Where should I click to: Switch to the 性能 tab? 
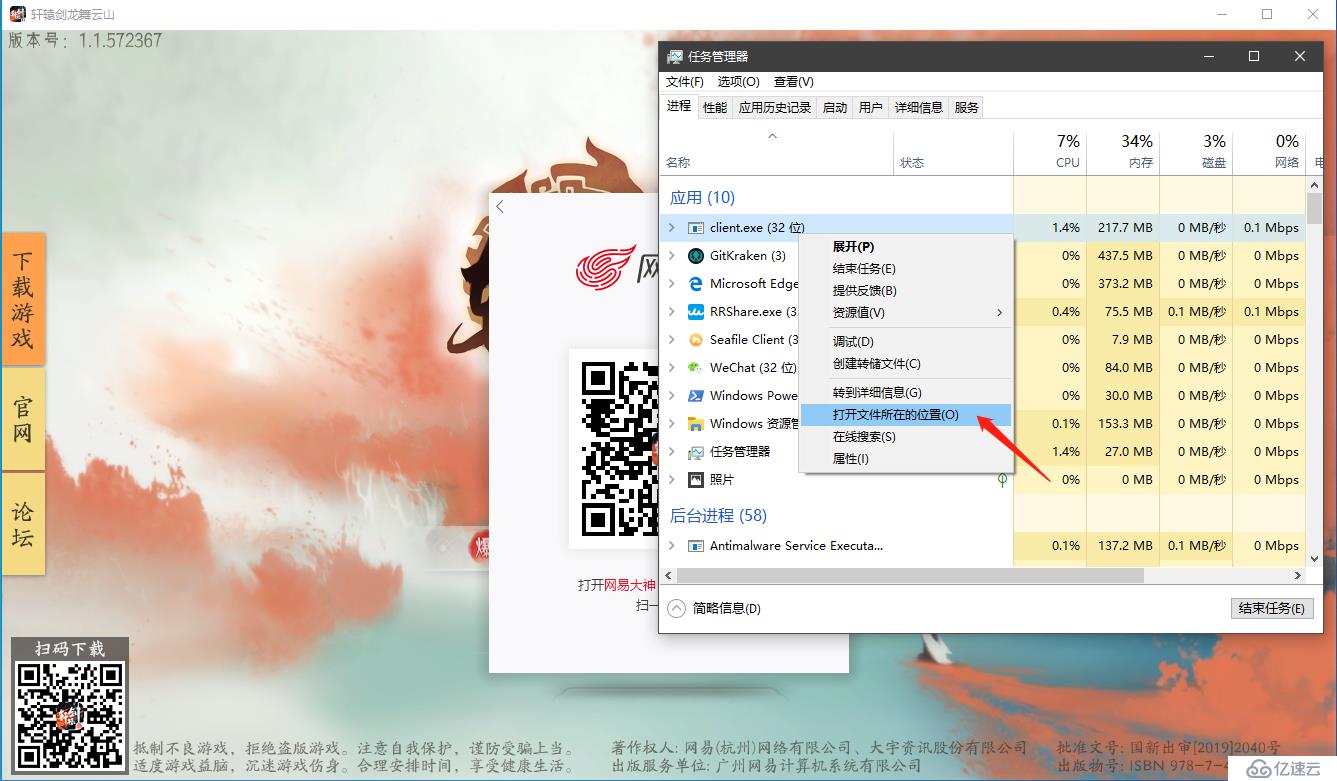click(x=715, y=107)
